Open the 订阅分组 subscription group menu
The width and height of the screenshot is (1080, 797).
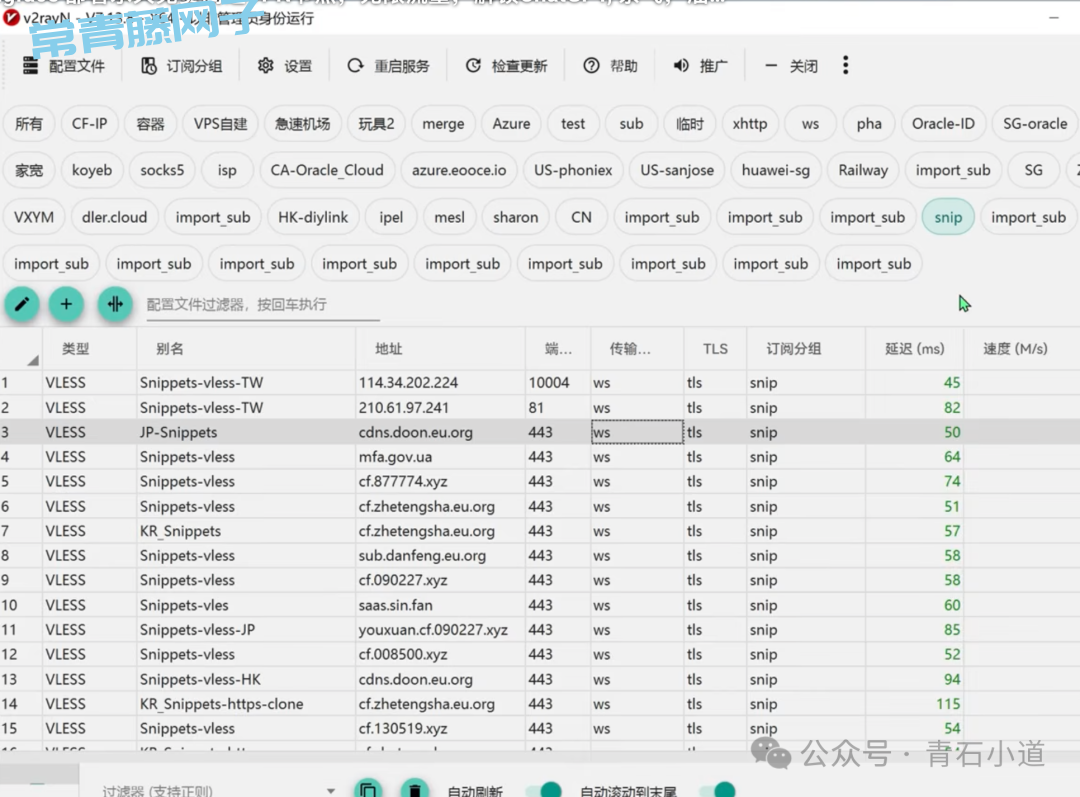(x=181, y=66)
